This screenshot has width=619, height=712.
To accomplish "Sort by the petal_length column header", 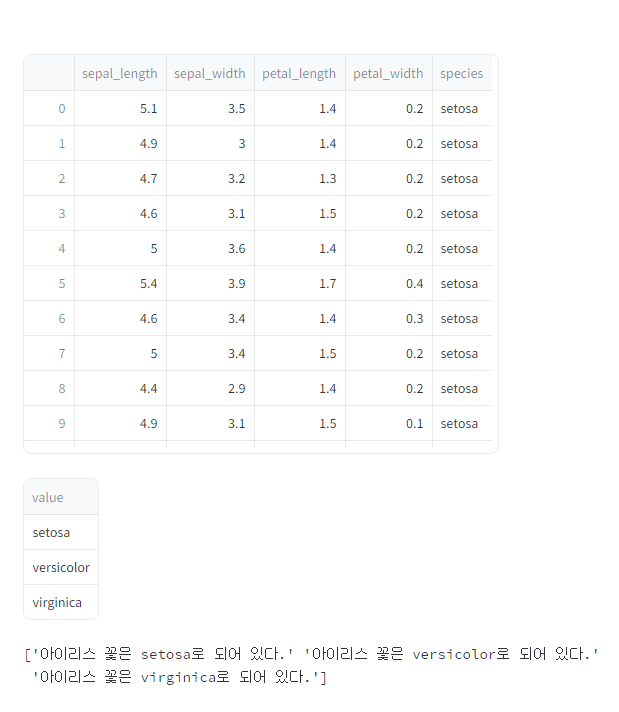I will coord(300,73).
